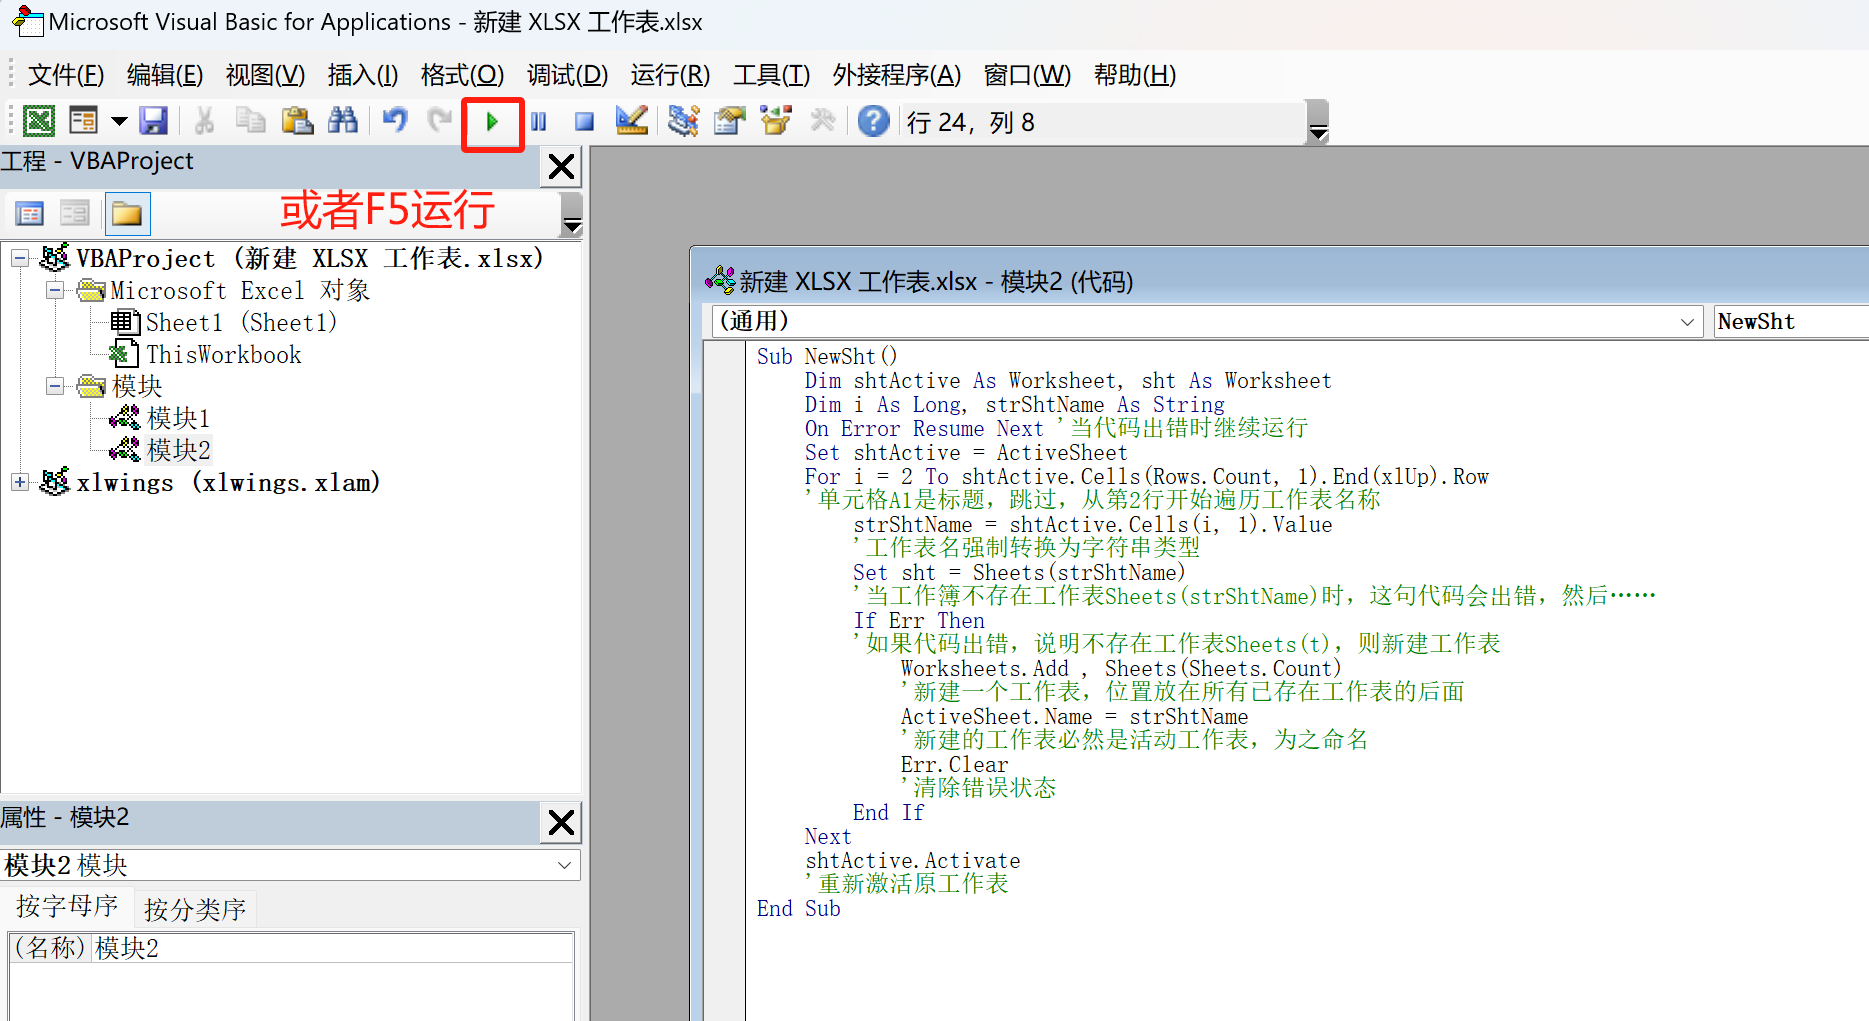Screen dimensions: 1869x1021
Task: Click the (名称) property value 模块2
Action: tap(332, 948)
